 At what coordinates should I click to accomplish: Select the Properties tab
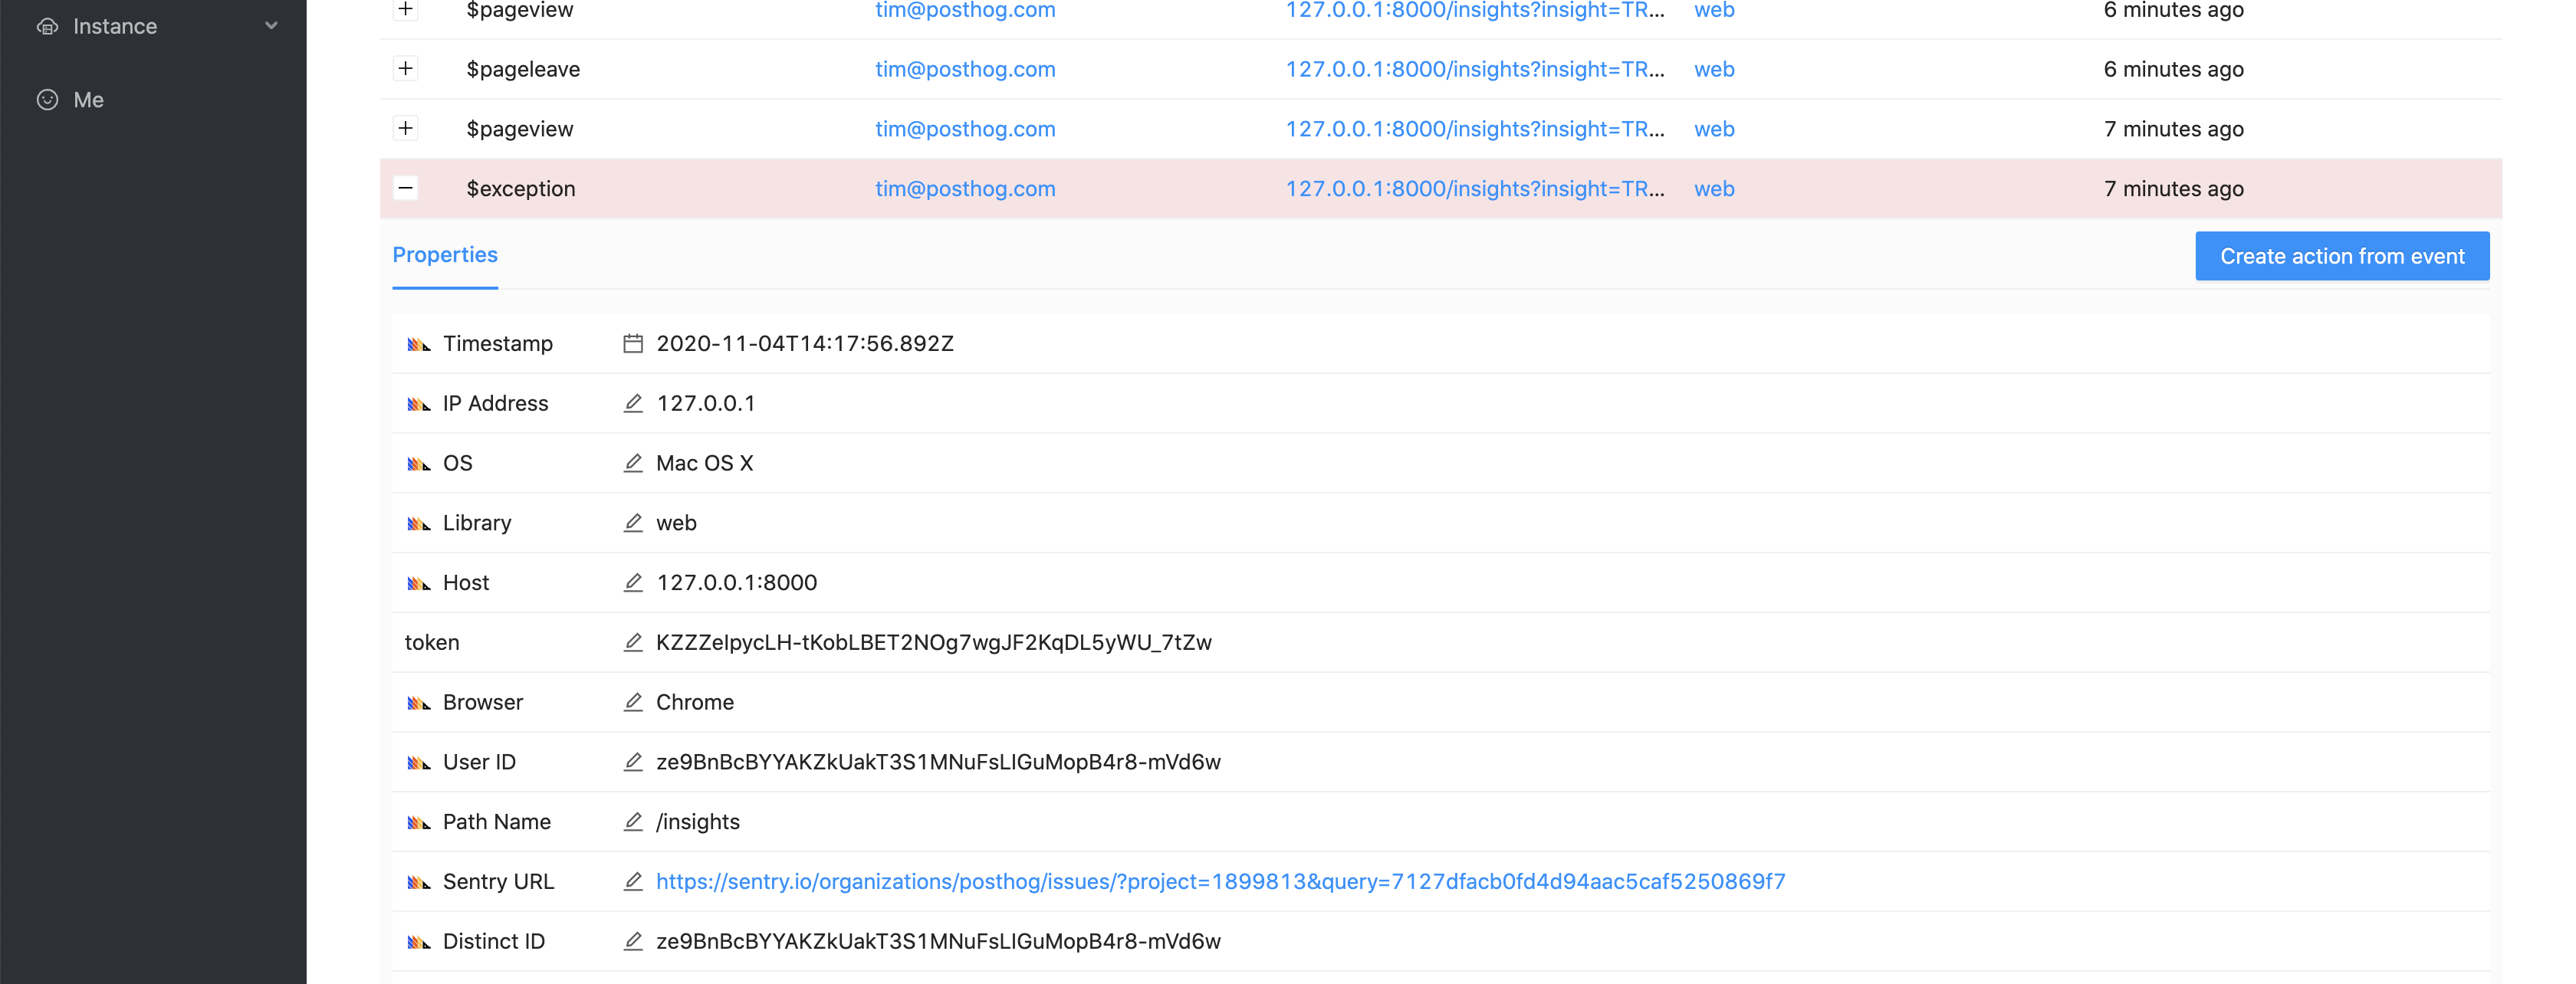coord(445,254)
